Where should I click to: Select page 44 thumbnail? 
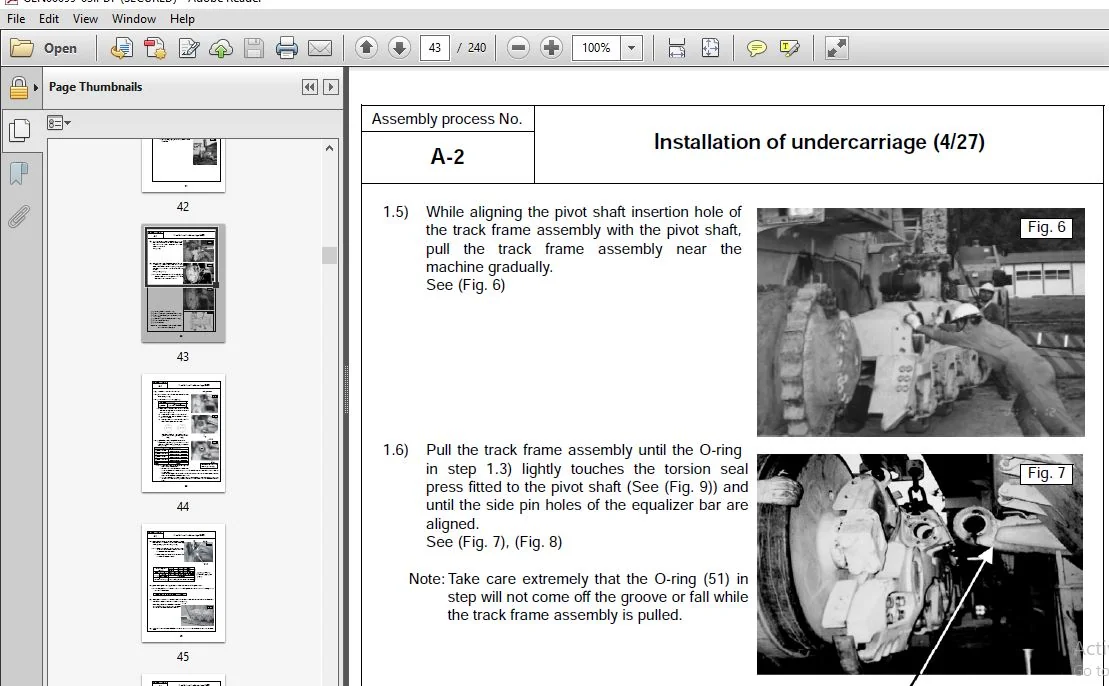coord(183,434)
